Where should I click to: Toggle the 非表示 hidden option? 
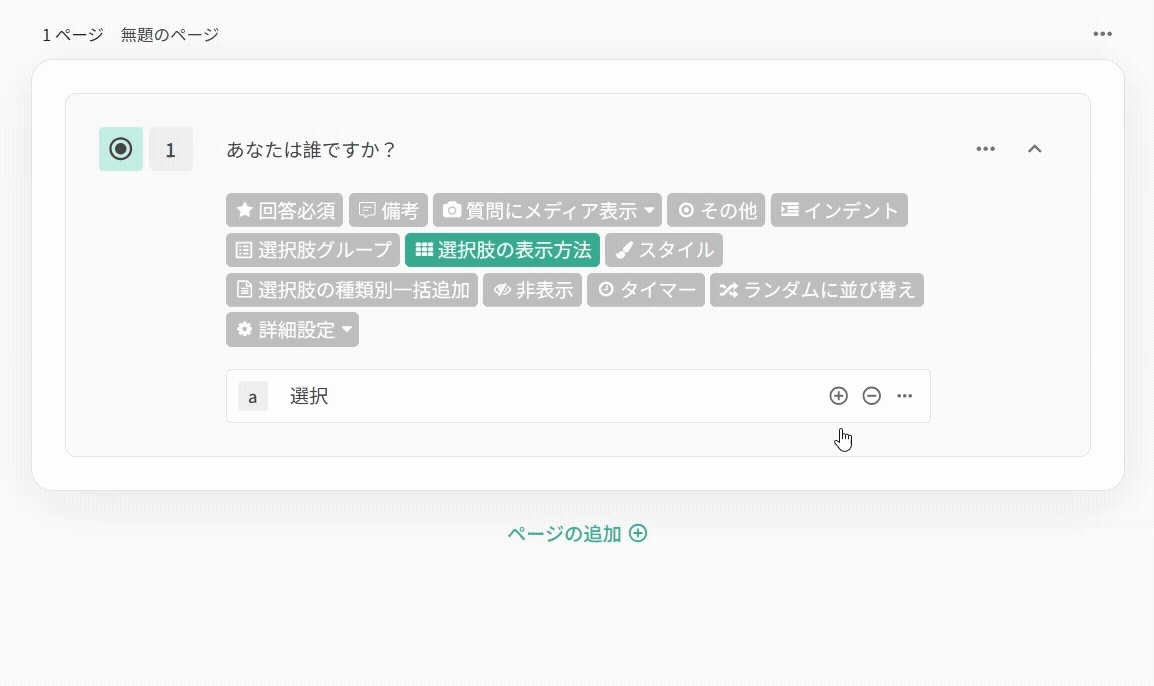point(533,290)
